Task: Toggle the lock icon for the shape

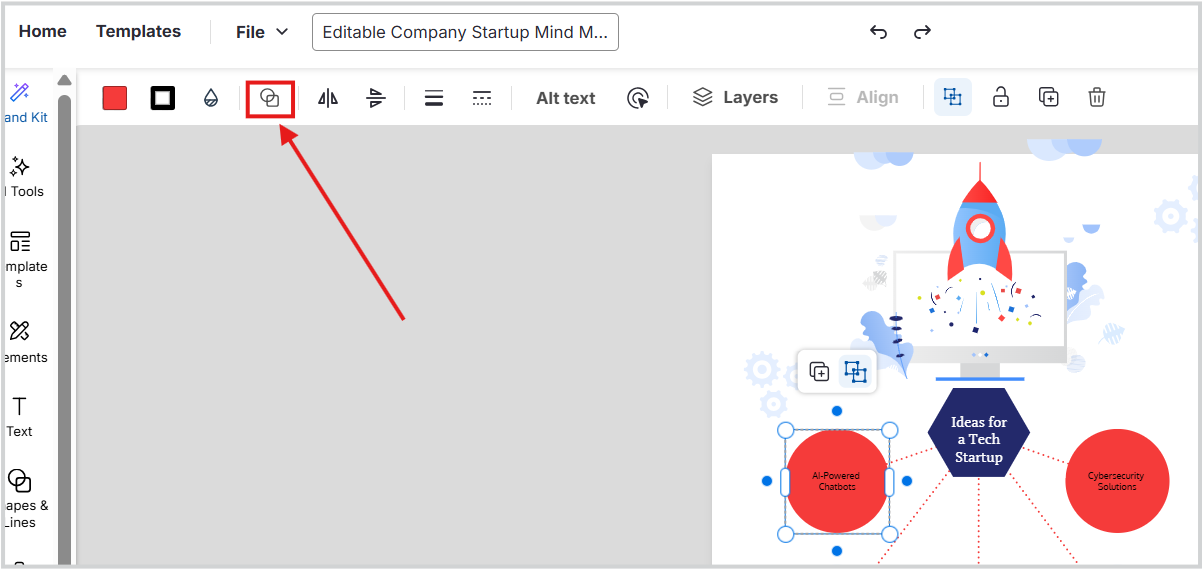Action: pos(1000,97)
